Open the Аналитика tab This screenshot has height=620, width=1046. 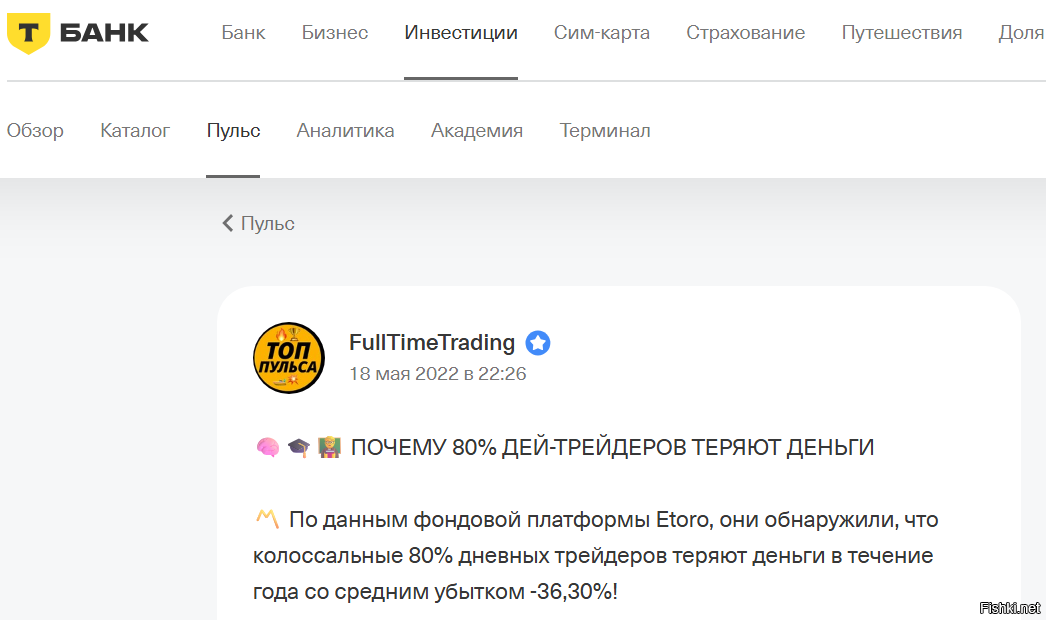tap(345, 131)
